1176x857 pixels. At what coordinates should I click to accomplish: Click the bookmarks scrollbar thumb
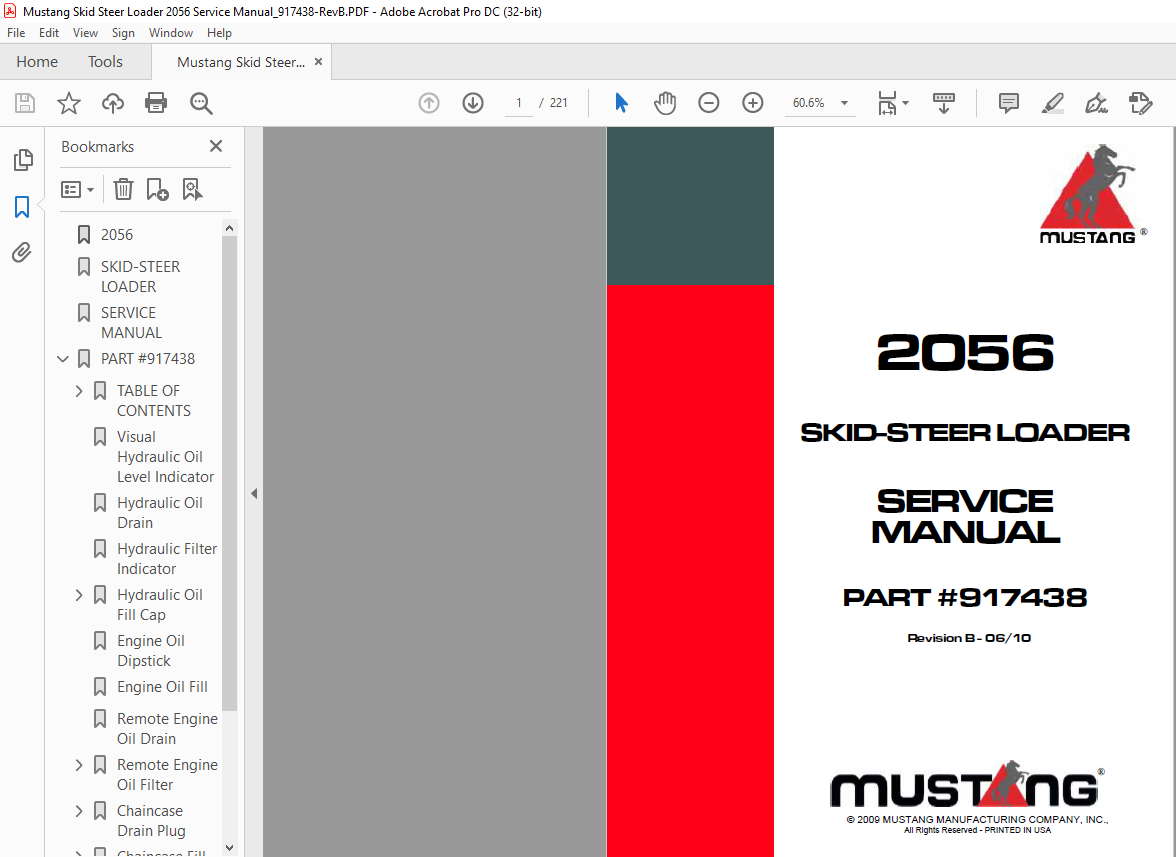tap(230, 473)
